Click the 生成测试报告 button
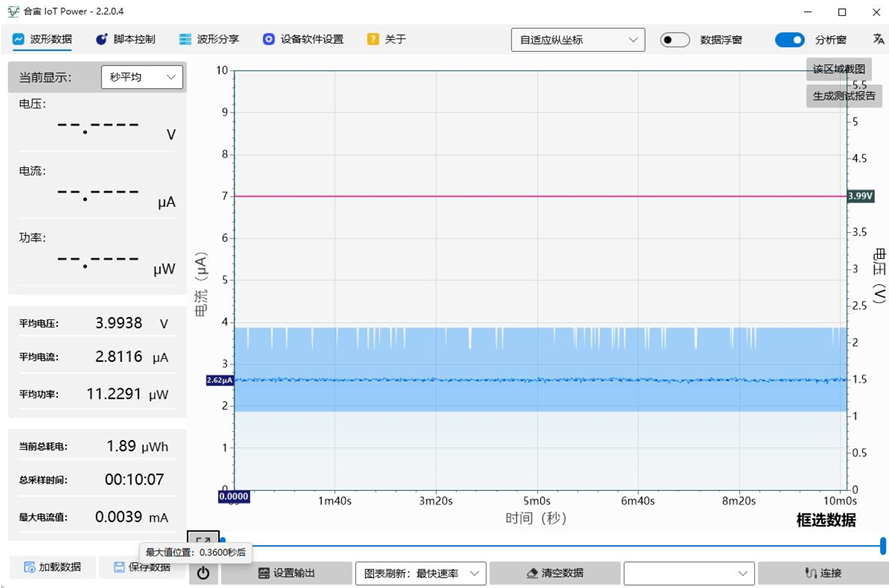 pos(844,96)
